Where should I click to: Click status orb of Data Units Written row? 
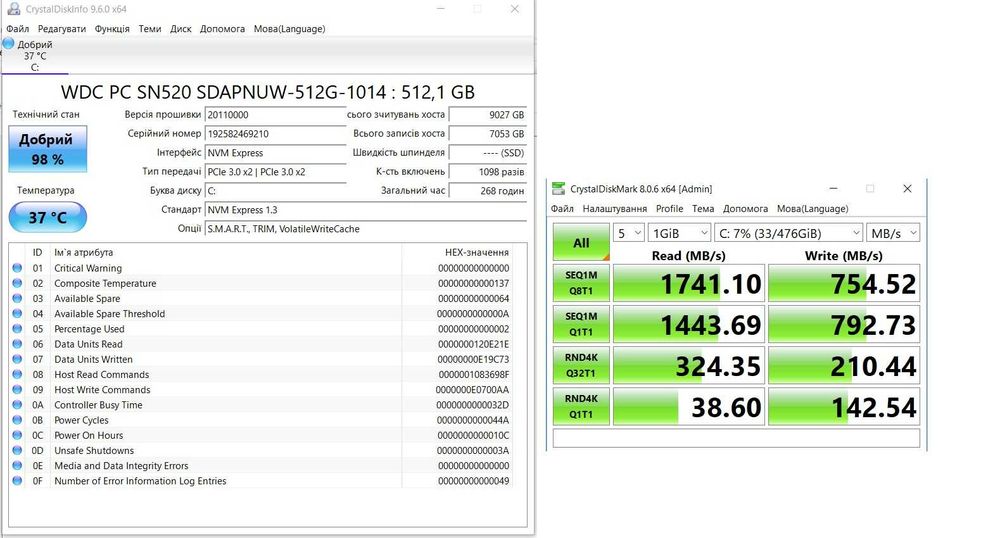(x=17, y=360)
